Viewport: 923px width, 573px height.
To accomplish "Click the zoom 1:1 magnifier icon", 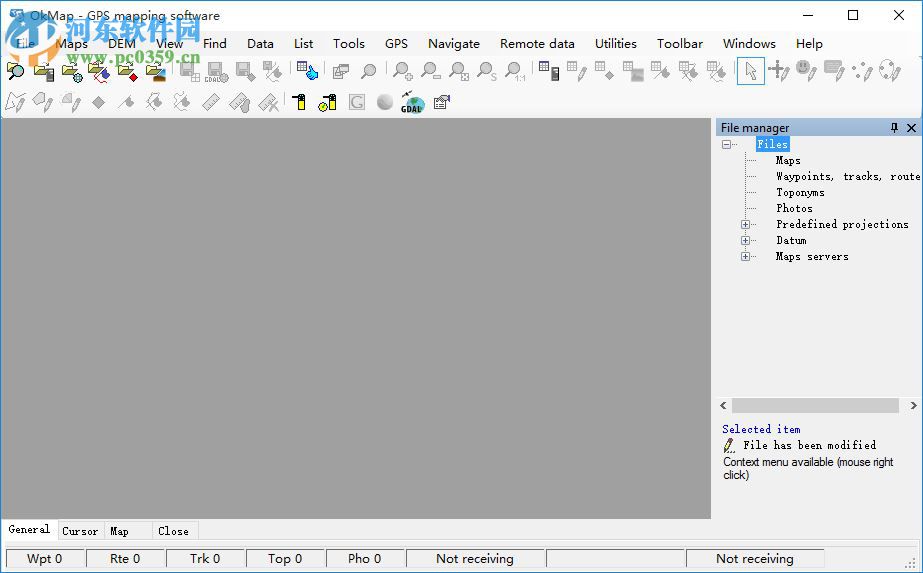I will [x=515, y=71].
